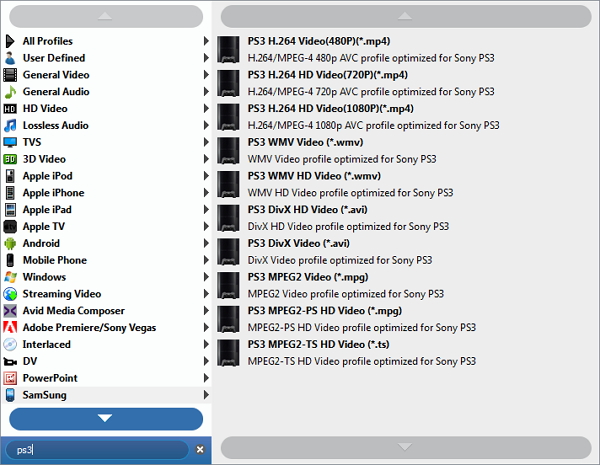Viewport: 600px width, 465px height.
Task: Click the Mobile Phone icon
Action: [10, 260]
